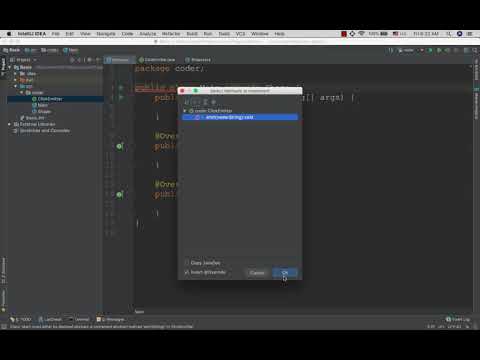Expand the .idea folder in the project tree
Screen dimensions: 480x360
tap(15, 74)
